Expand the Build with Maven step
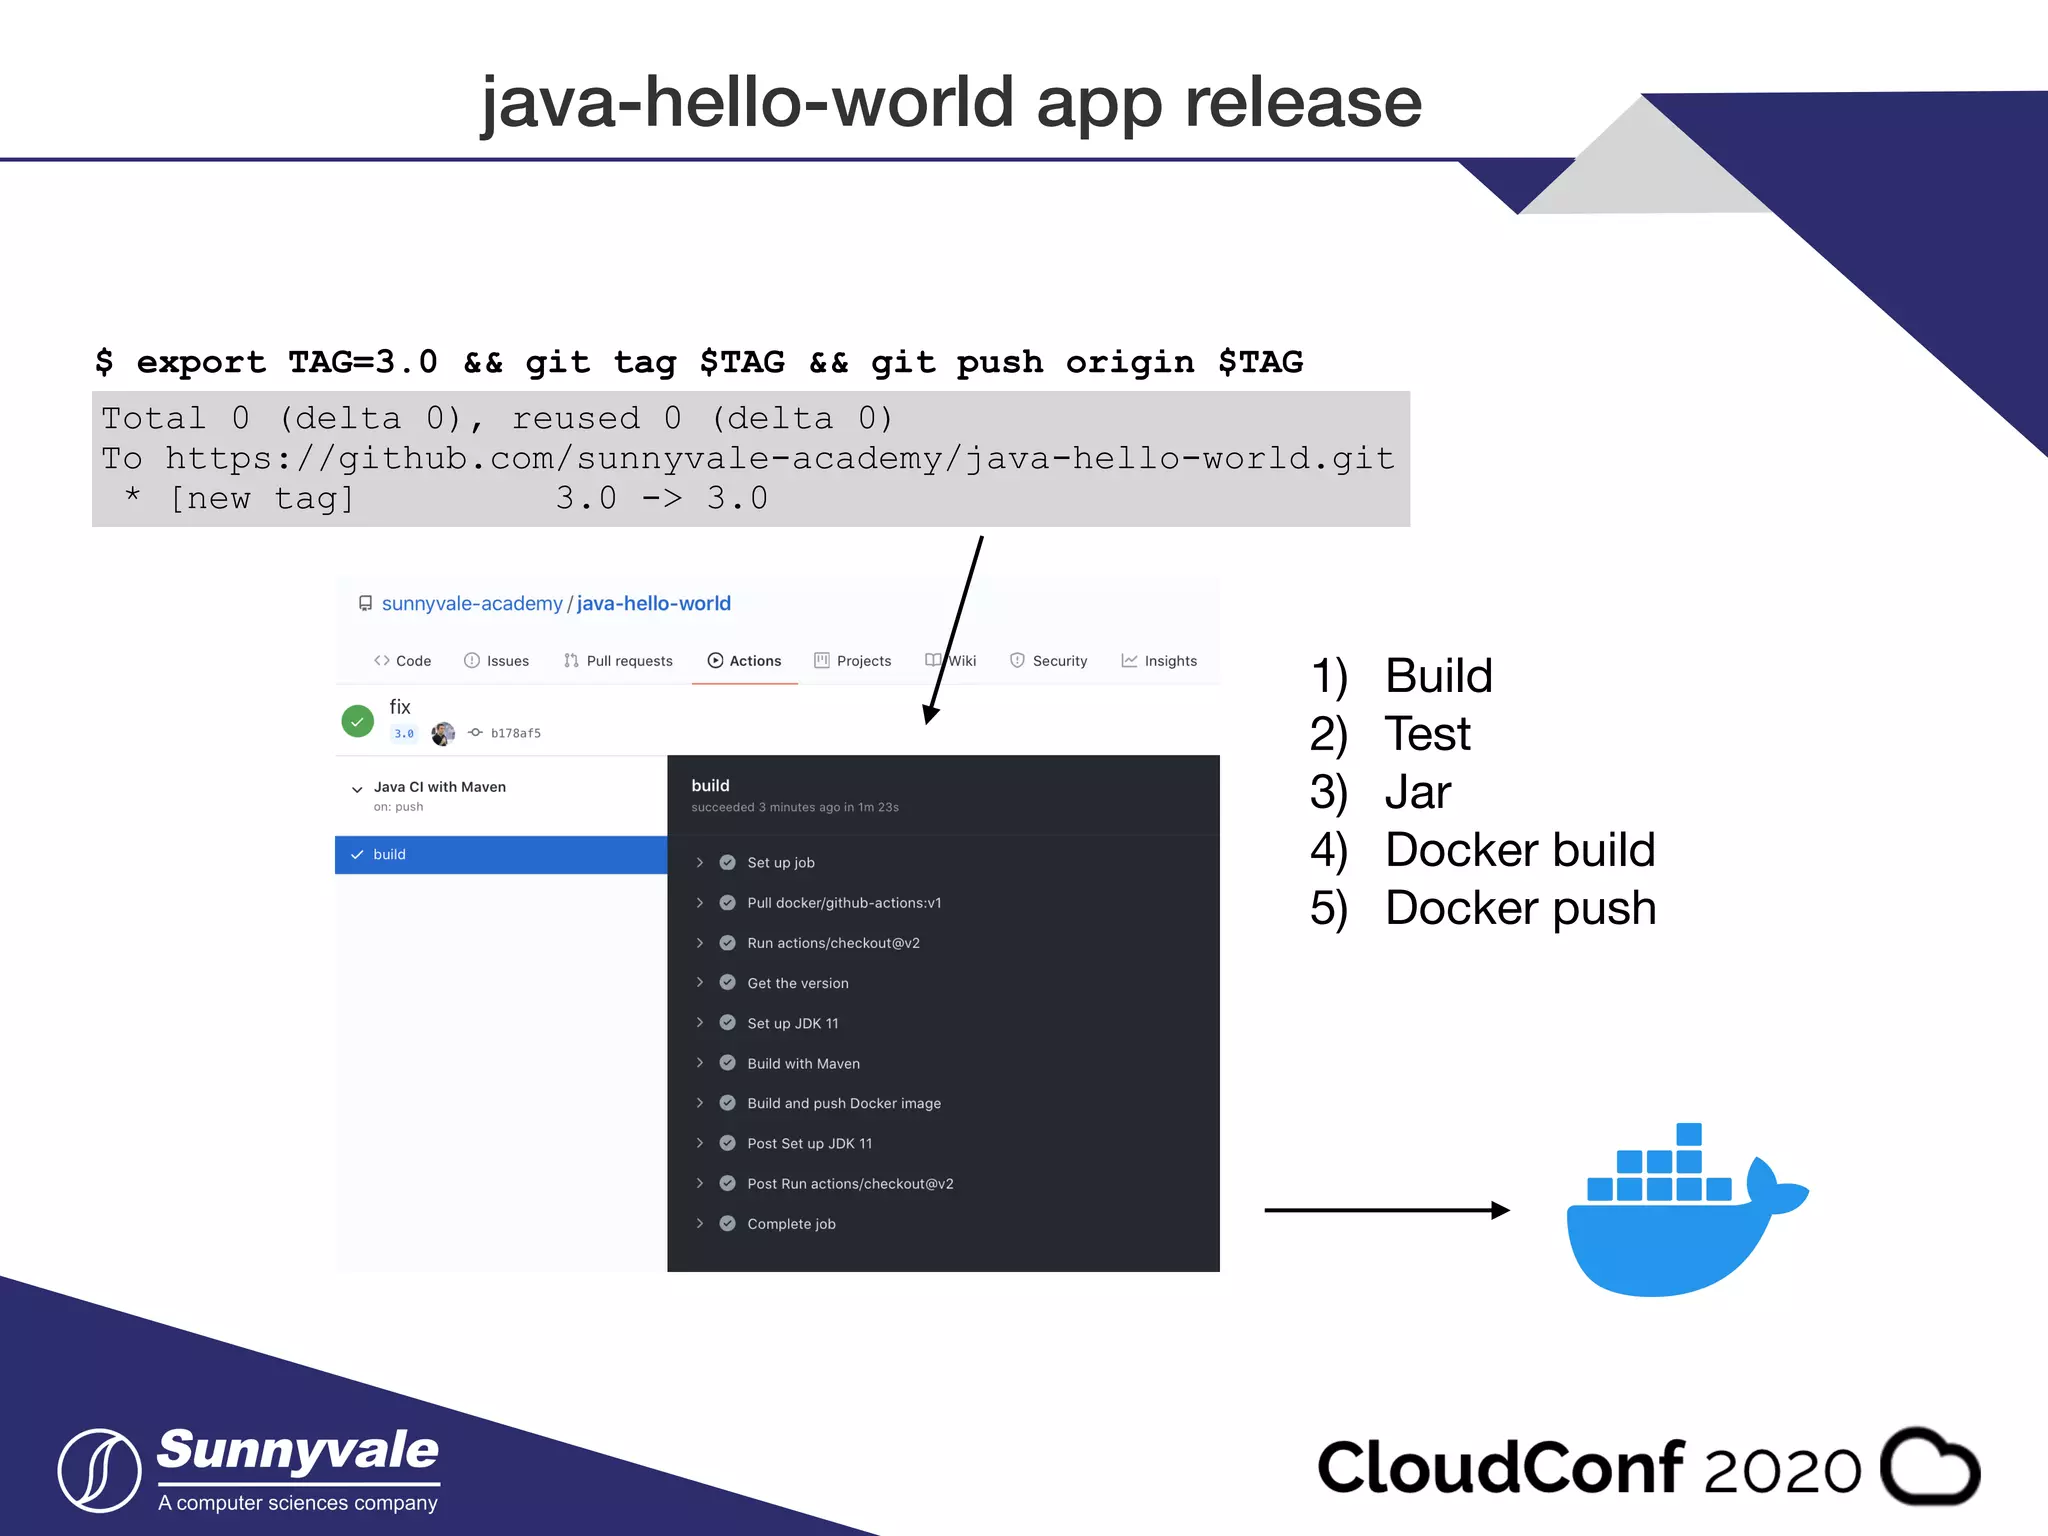The height and width of the screenshot is (1536, 2048). [700, 1063]
